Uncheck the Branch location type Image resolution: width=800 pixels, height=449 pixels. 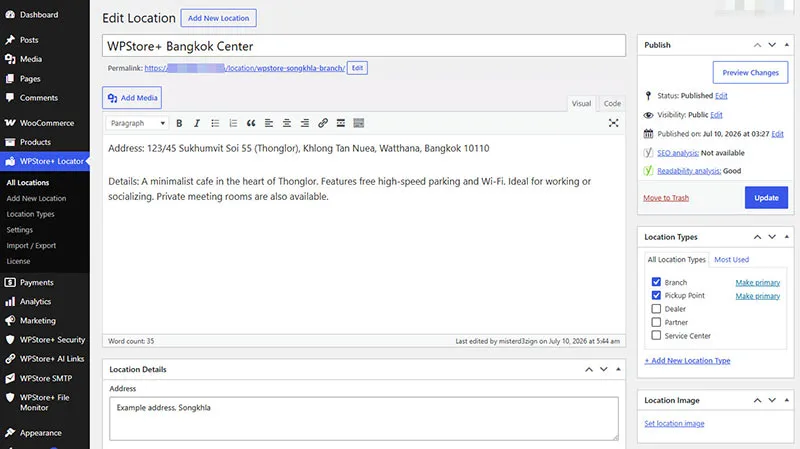pyautogui.click(x=656, y=282)
